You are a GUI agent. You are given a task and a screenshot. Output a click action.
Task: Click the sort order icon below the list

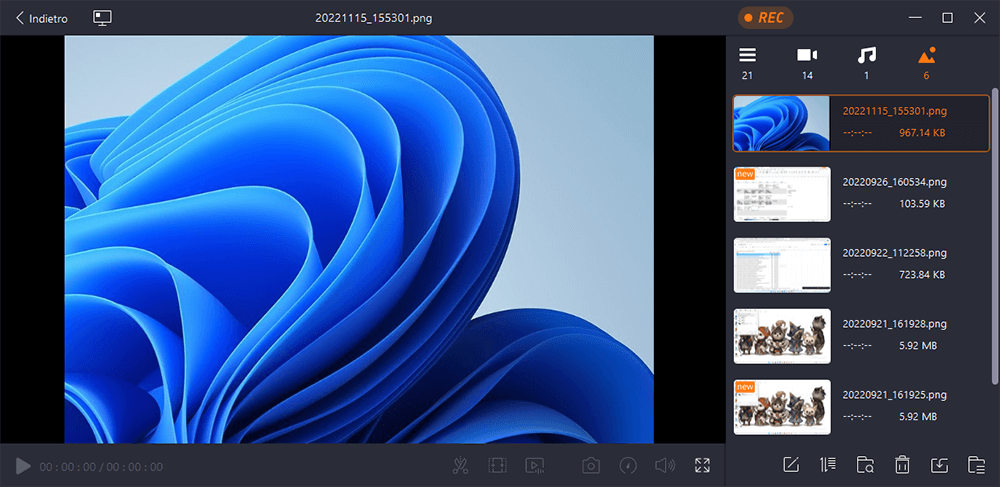coord(828,465)
